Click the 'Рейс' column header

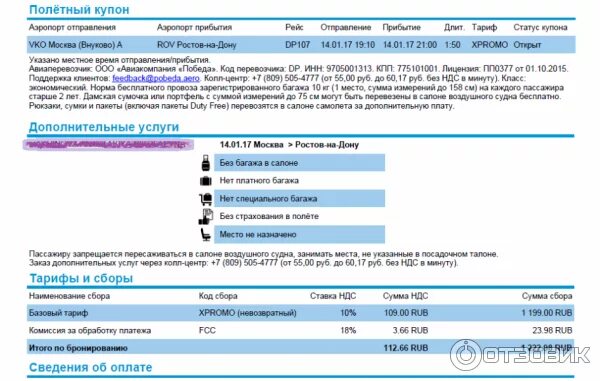pos(294,27)
